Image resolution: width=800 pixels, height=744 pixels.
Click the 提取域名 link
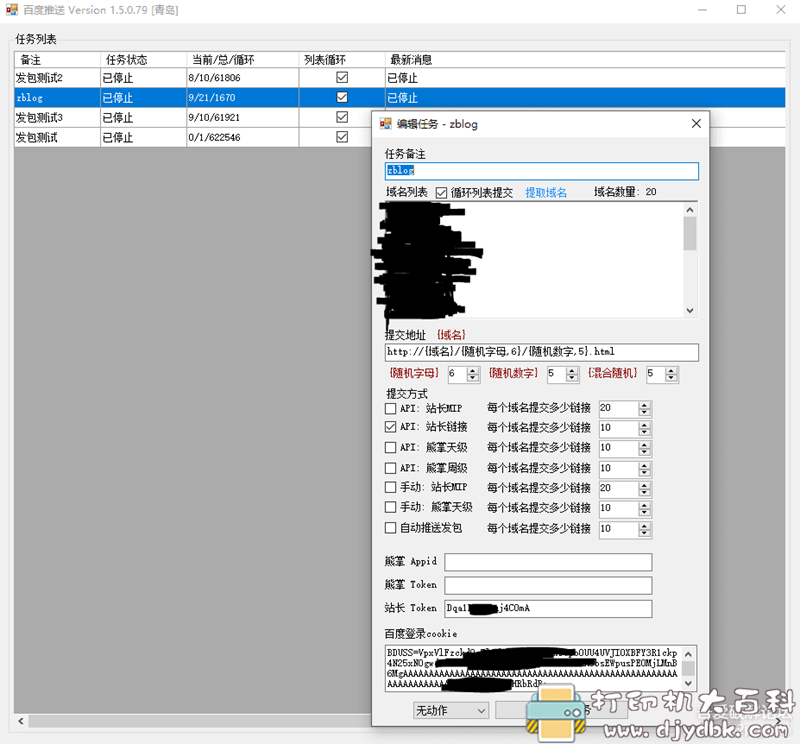coord(546,193)
